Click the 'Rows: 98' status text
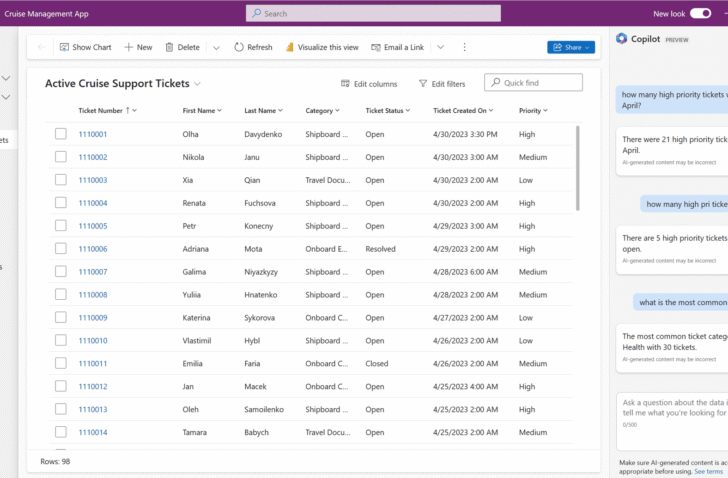The width and height of the screenshot is (728, 478). click(55, 461)
